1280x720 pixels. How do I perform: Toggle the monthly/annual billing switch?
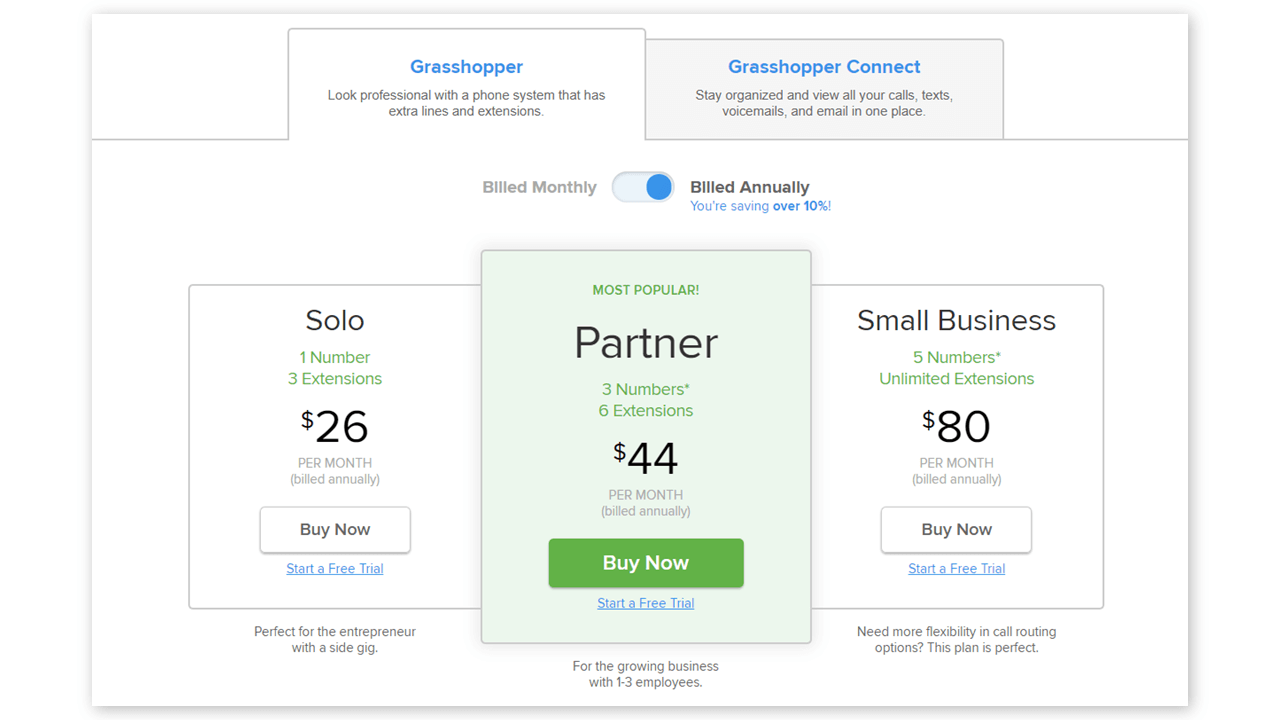643,187
